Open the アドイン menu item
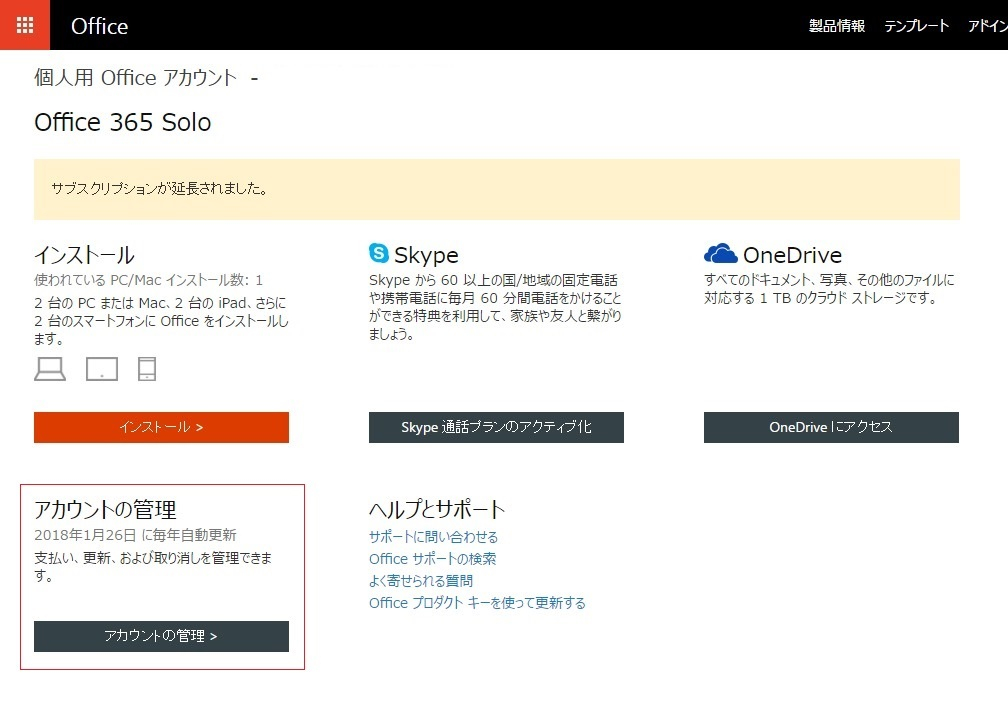Viewport: 1008px width, 707px height. click(x=987, y=26)
